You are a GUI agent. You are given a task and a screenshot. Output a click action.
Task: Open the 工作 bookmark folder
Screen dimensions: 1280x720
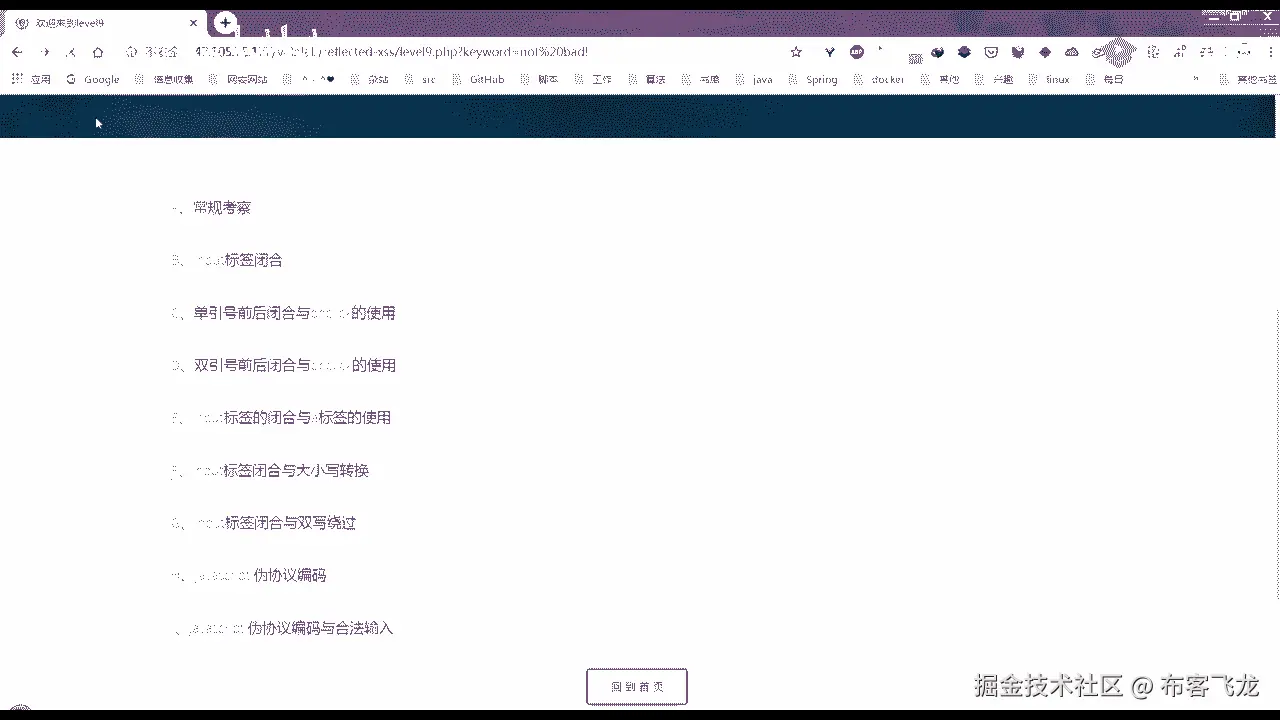coord(593,79)
